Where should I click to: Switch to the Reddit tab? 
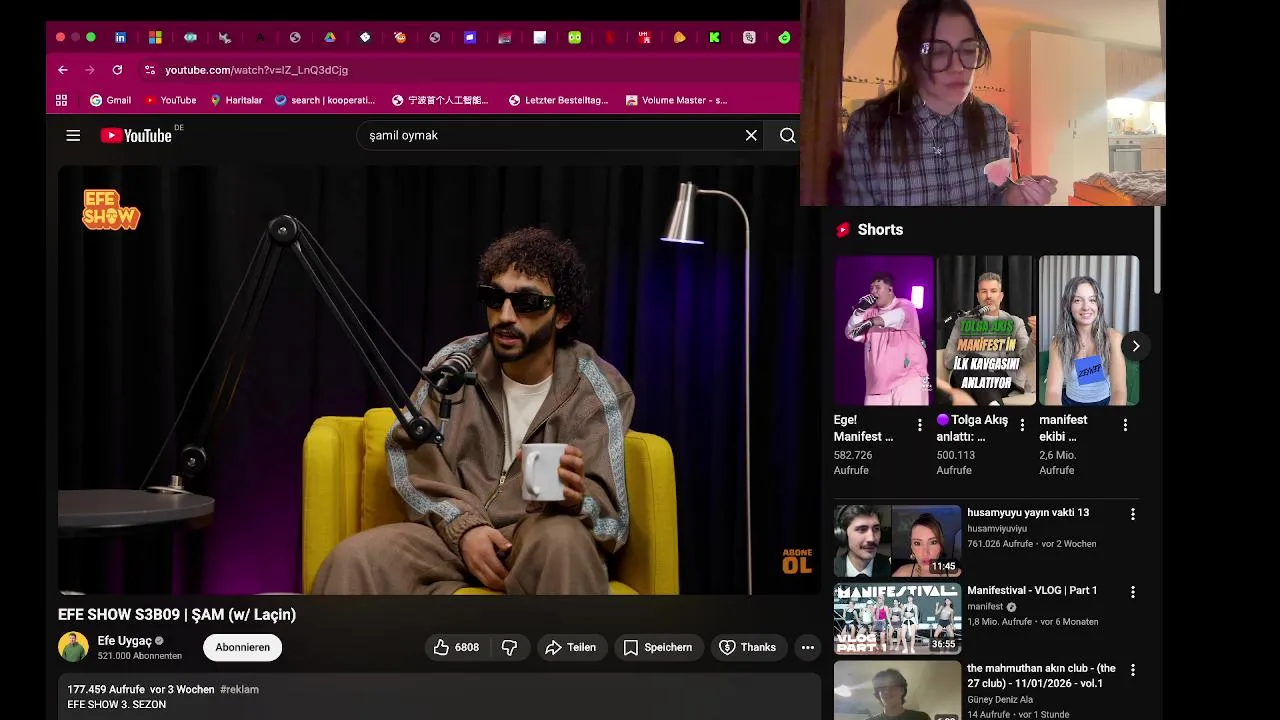(x=400, y=37)
